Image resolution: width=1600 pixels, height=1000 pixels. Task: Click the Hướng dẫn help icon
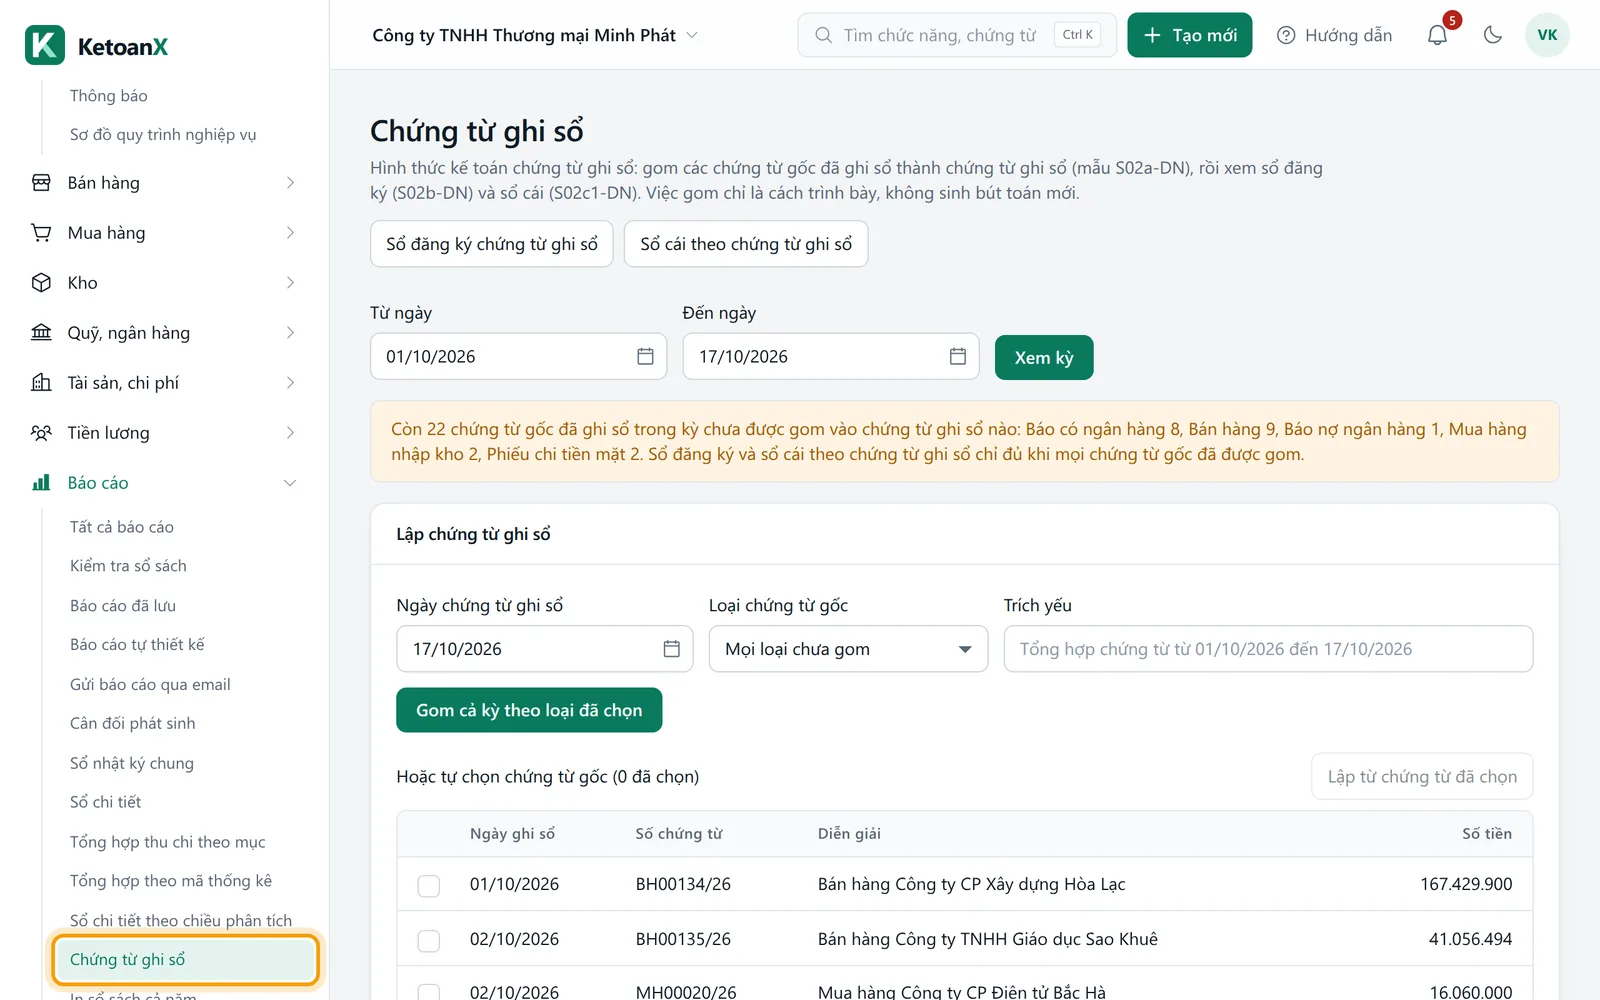click(x=1286, y=35)
